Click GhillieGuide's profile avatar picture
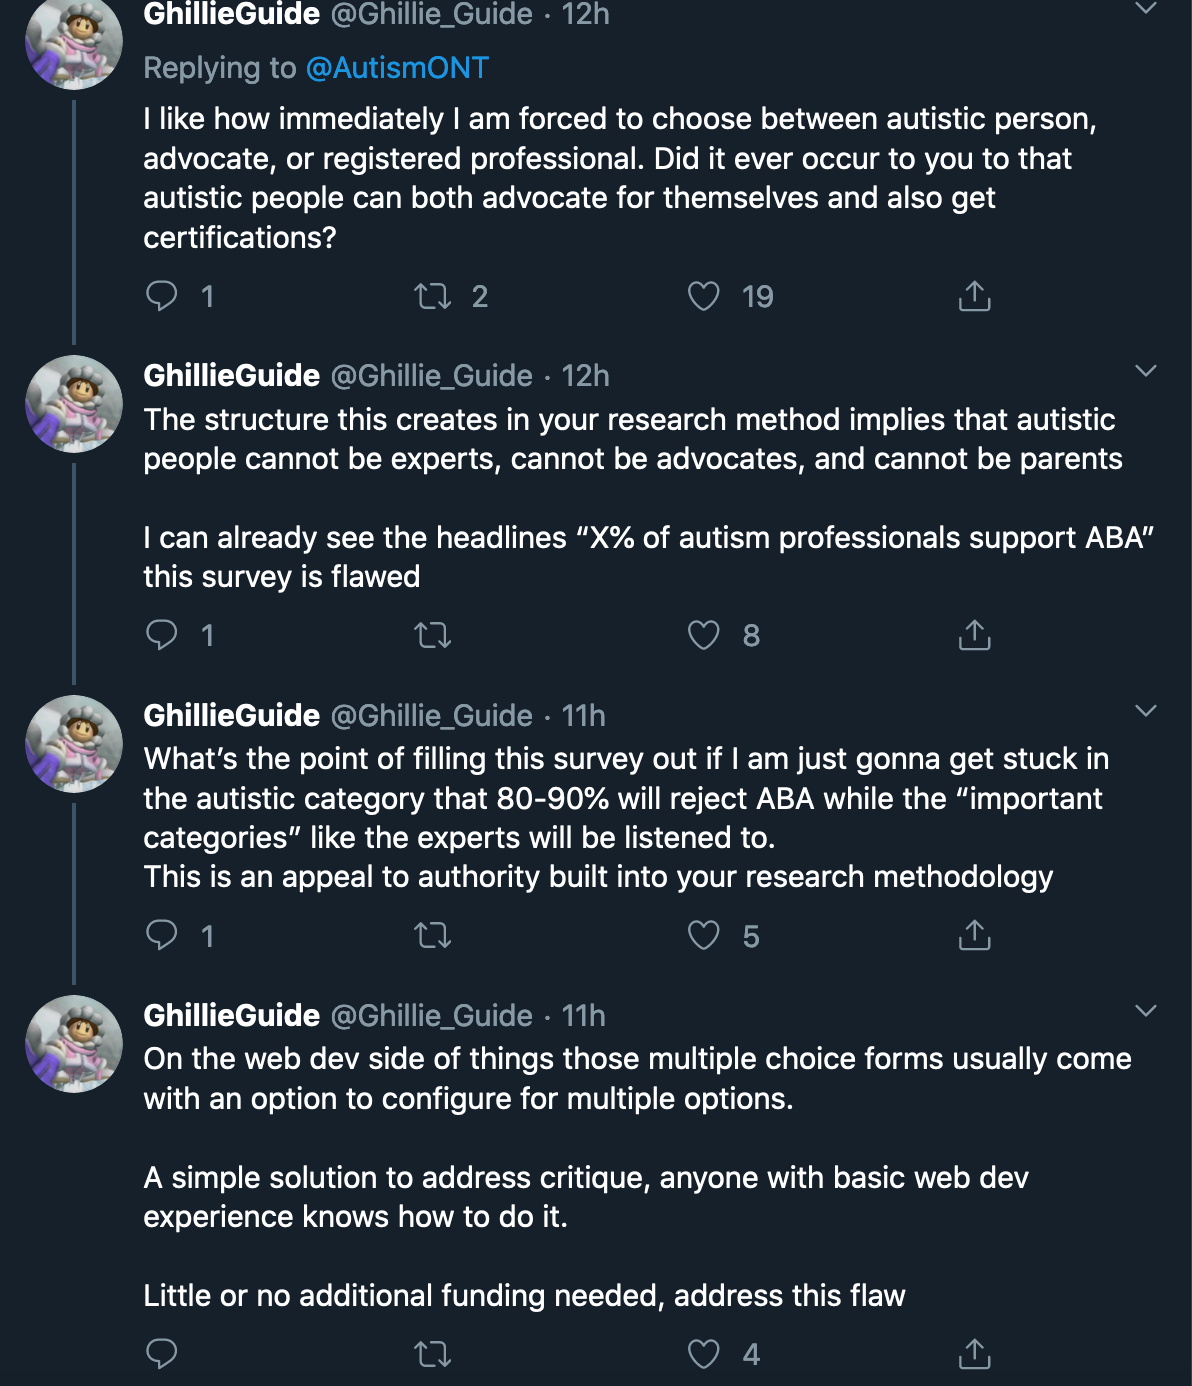1192x1386 pixels. click(x=74, y=40)
